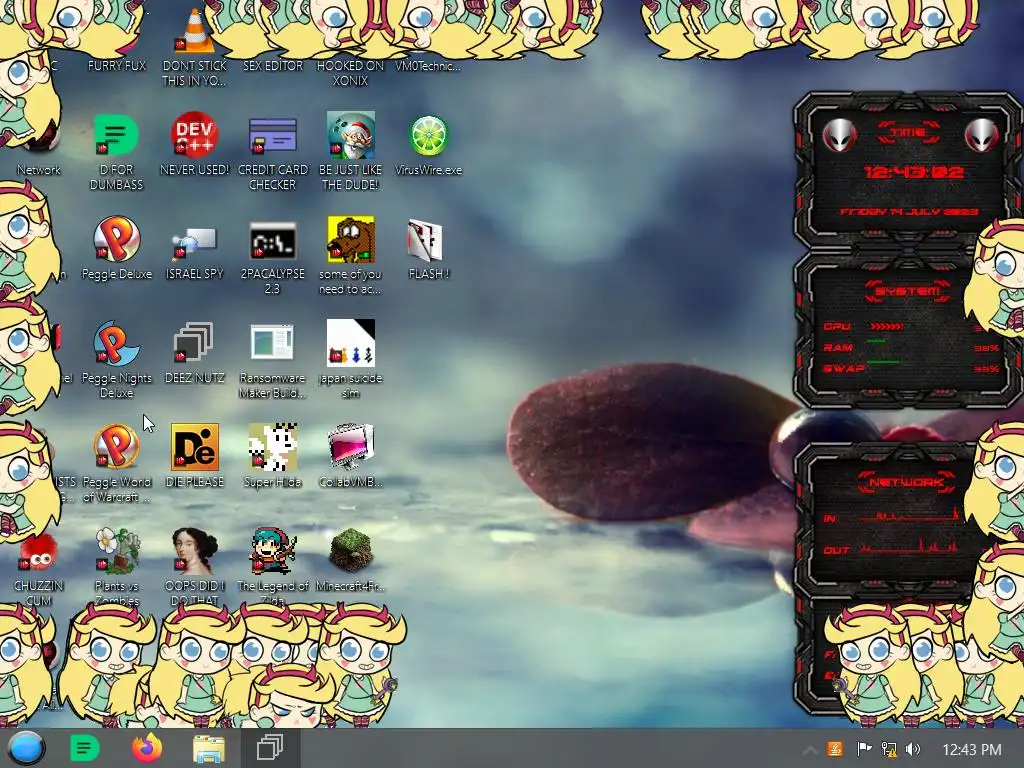The image size is (1024, 768).
Task: Open File Explorer from taskbar
Action: click(209, 748)
